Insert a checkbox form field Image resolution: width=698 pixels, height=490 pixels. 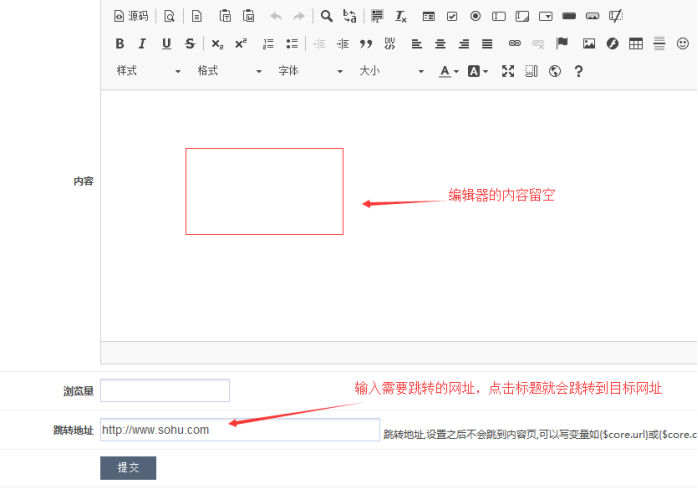[452, 16]
